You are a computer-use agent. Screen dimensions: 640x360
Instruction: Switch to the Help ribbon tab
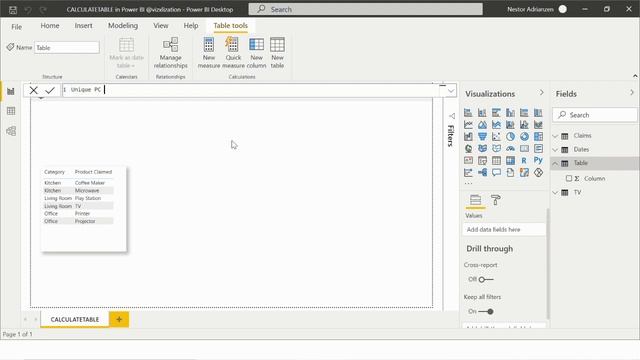click(191, 26)
